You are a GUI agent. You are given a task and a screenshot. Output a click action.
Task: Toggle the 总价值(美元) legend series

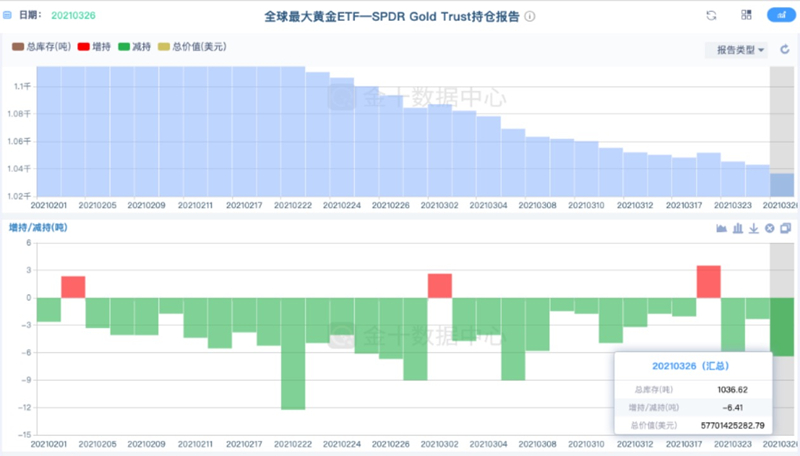tap(192, 47)
